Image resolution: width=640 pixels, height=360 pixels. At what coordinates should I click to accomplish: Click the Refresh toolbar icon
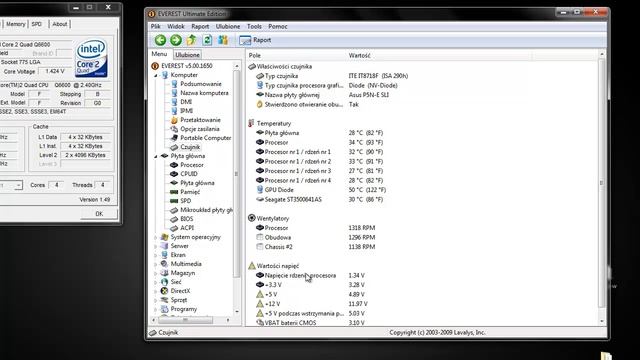point(207,40)
